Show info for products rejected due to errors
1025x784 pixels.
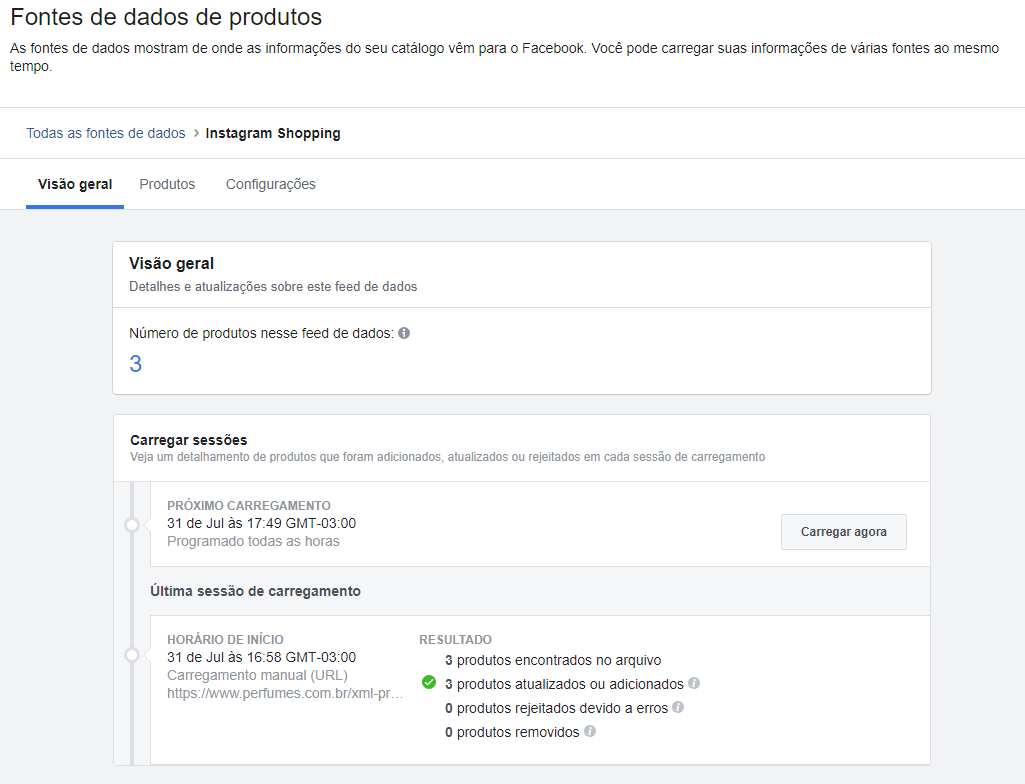pos(678,707)
